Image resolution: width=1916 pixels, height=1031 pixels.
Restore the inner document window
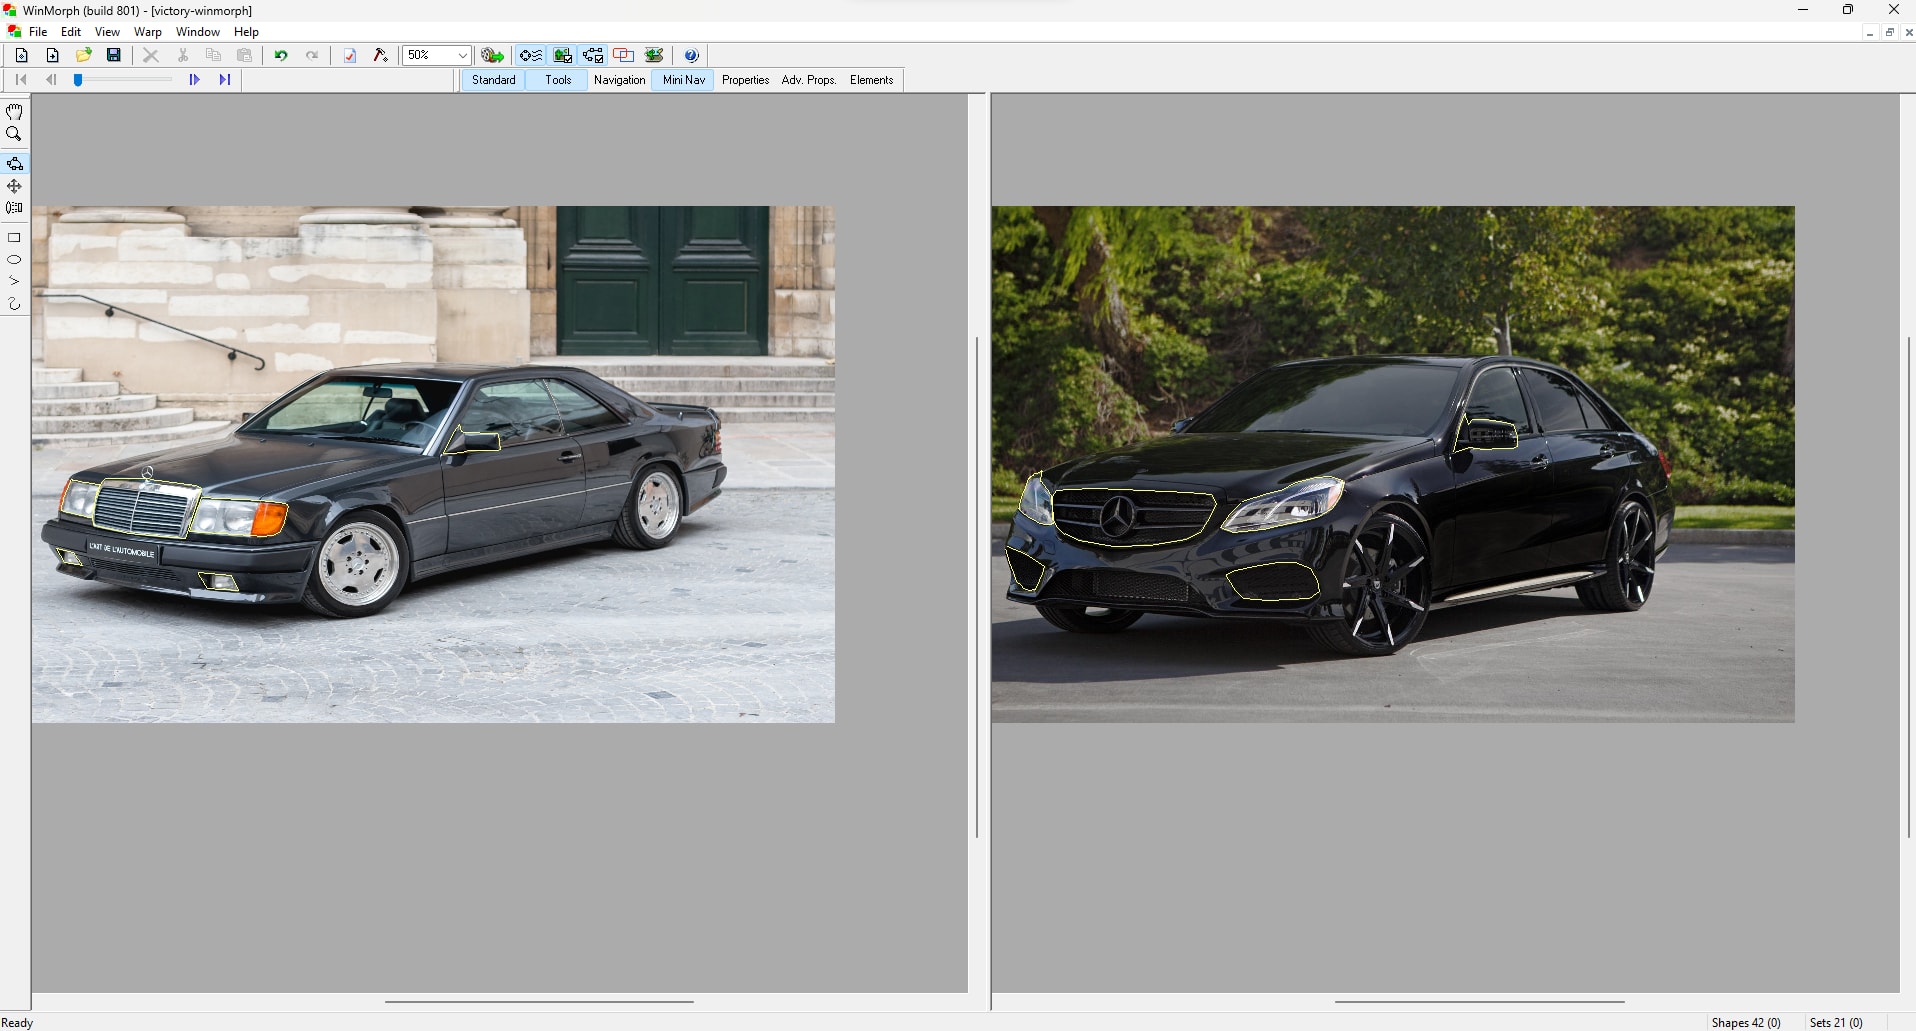[x=1889, y=32]
